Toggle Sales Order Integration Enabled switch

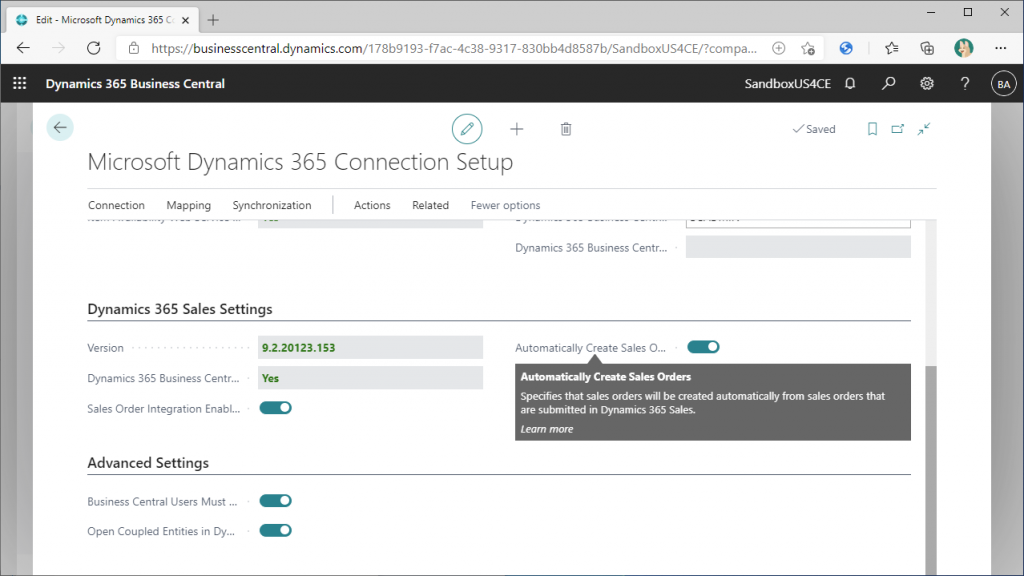coord(276,408)
